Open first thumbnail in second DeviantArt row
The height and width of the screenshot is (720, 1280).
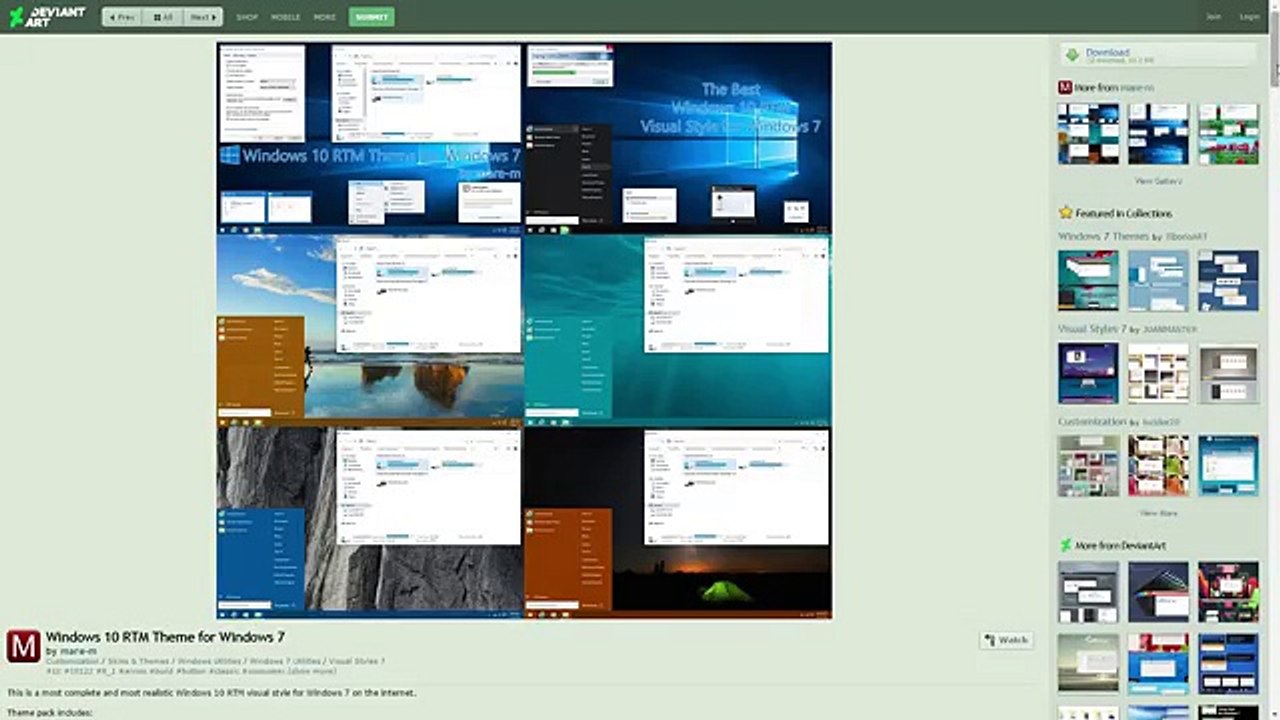tap(1088, 664)
